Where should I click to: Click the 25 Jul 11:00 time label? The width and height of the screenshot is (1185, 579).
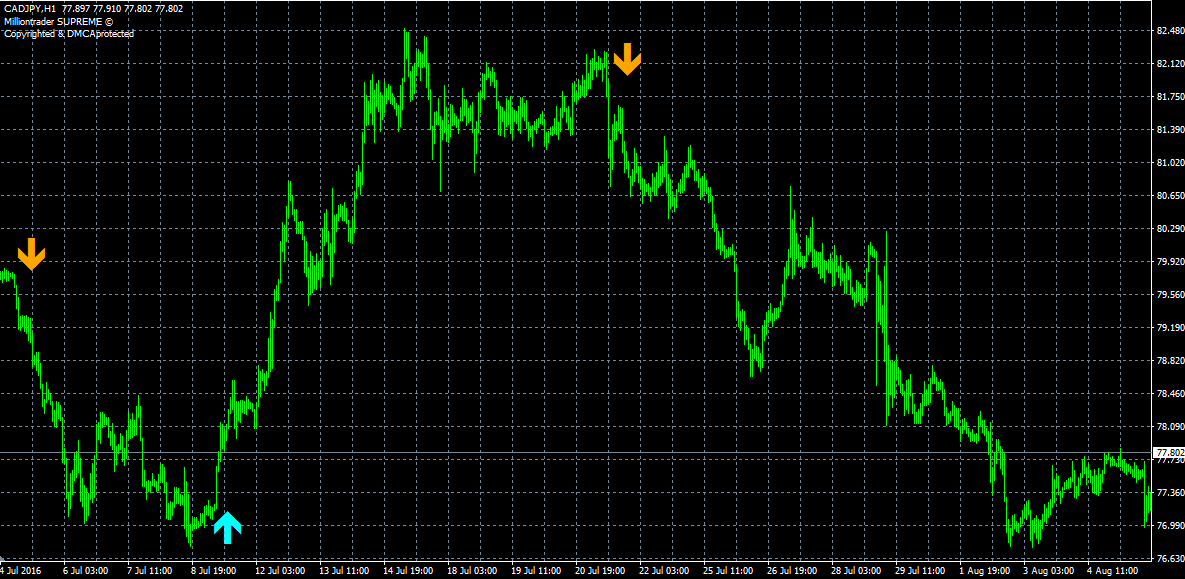[729, 571]
